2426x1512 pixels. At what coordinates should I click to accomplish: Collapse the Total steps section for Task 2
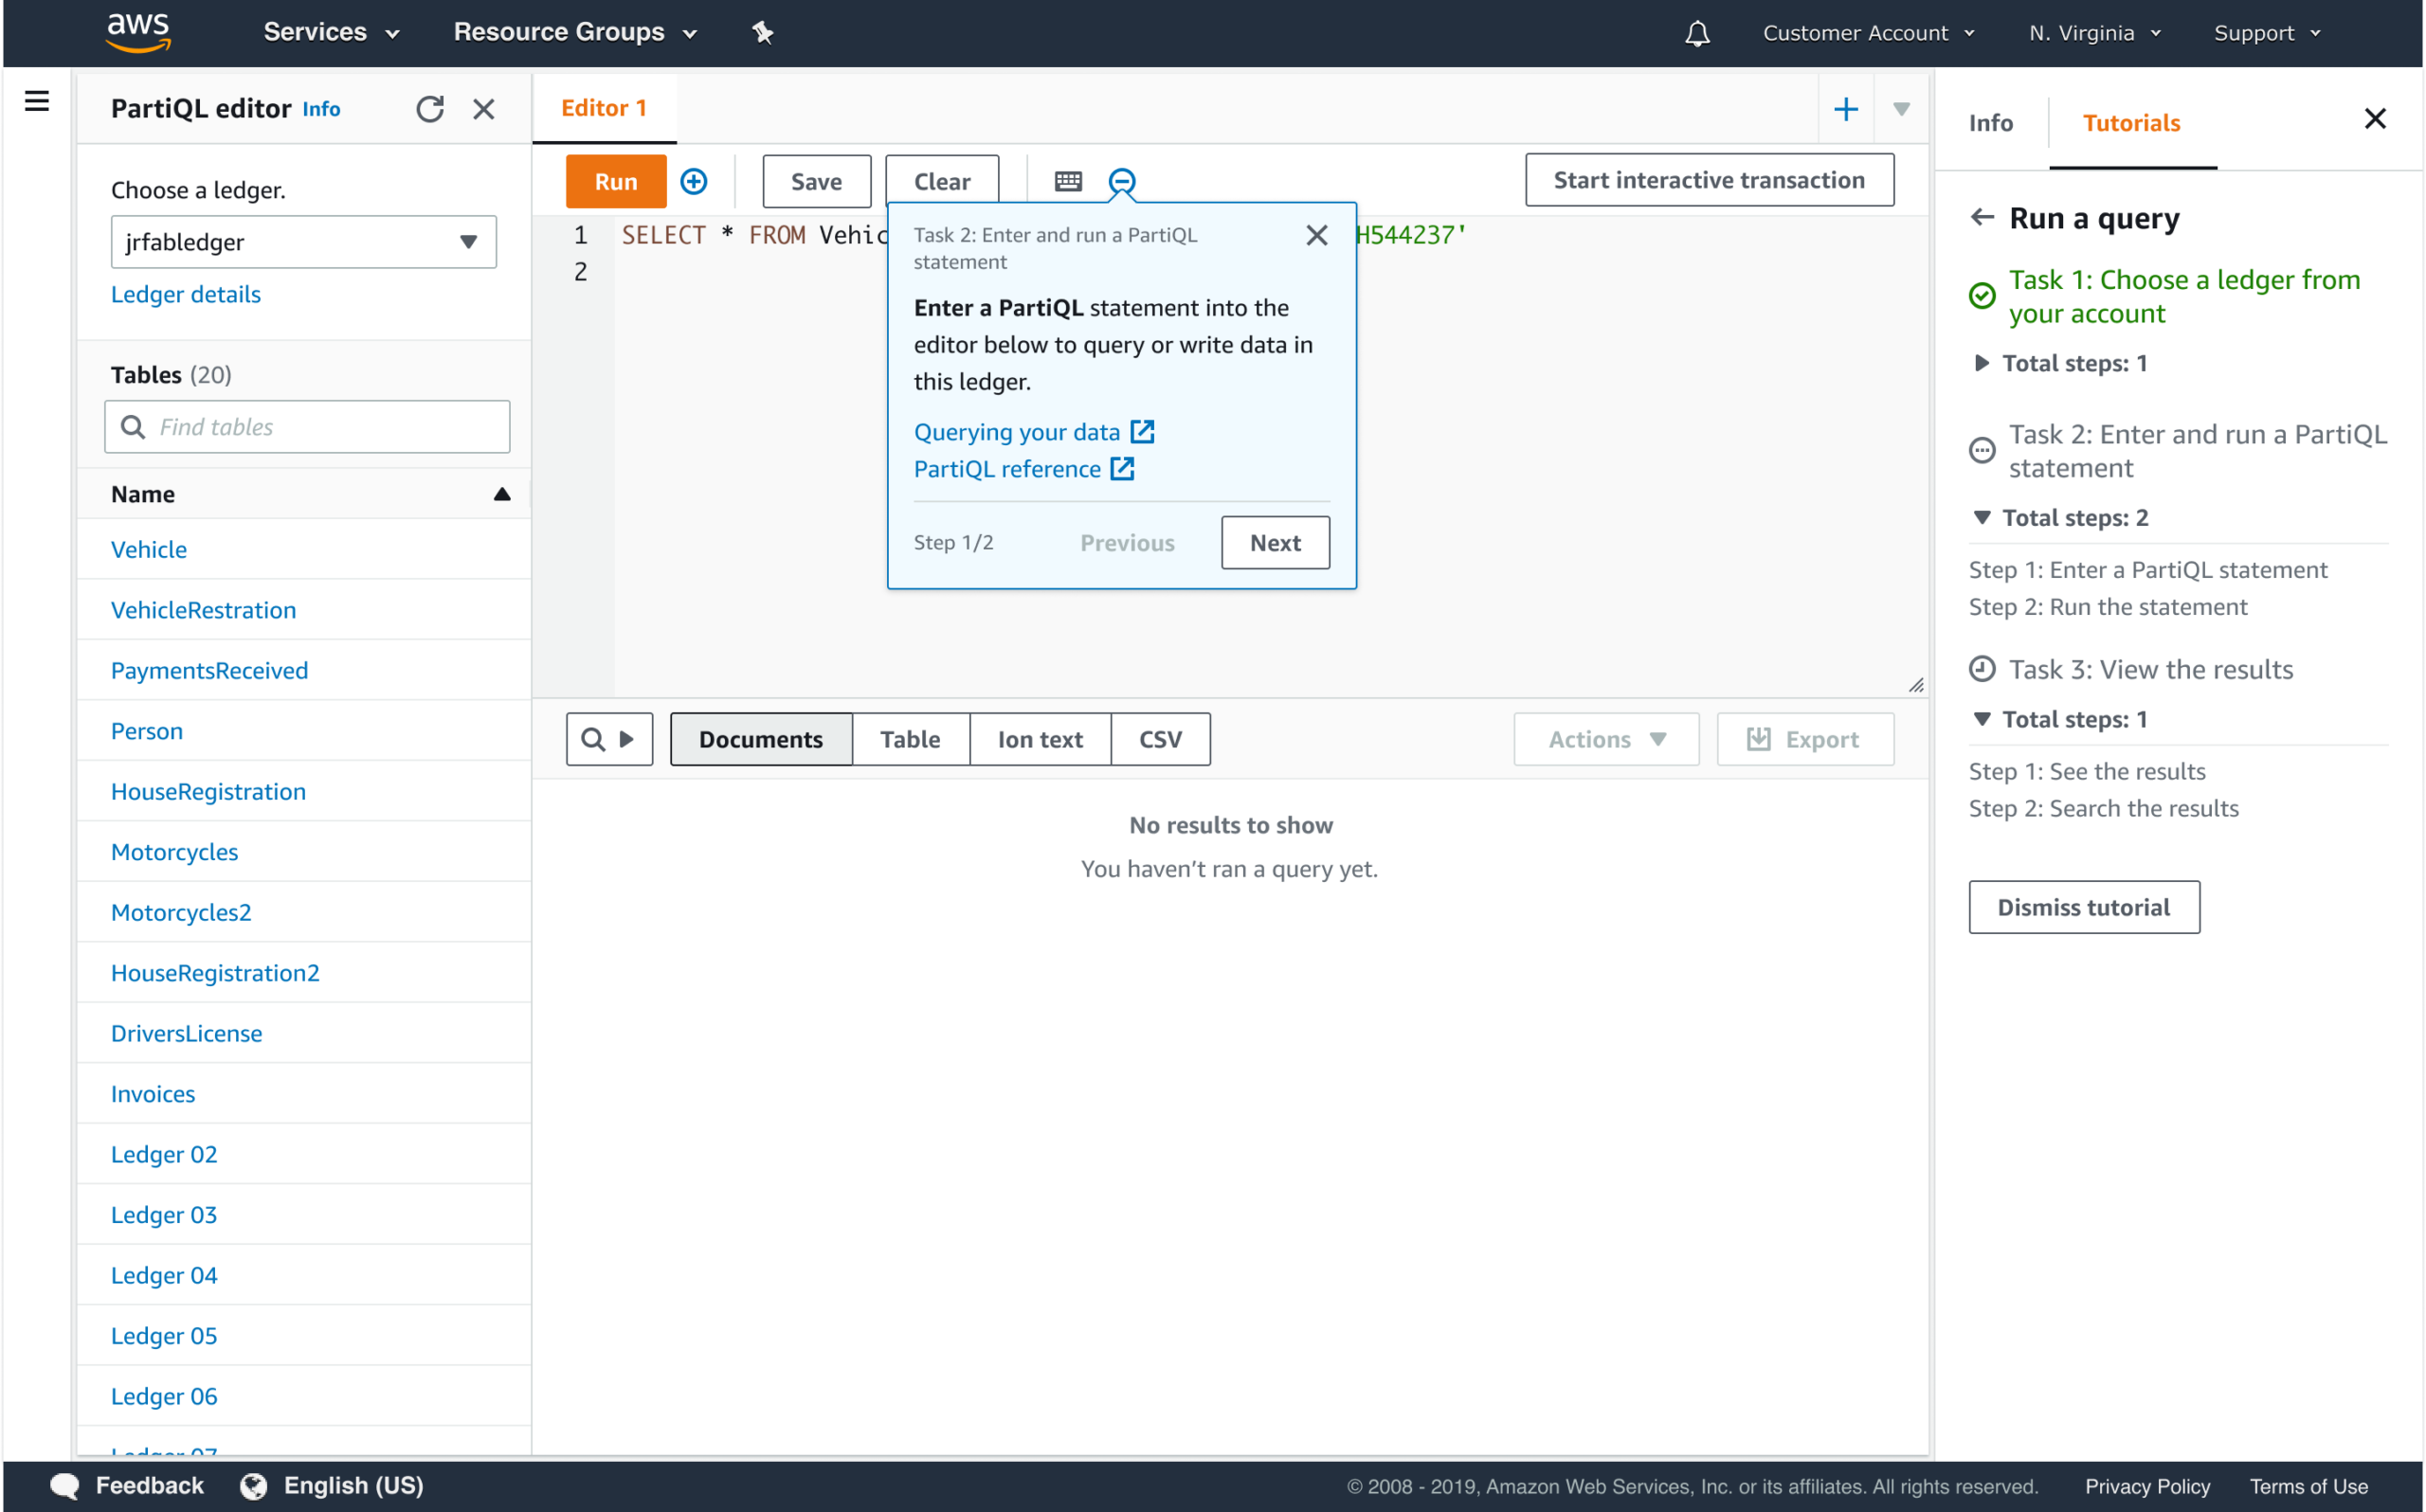tap(1983, 517)
